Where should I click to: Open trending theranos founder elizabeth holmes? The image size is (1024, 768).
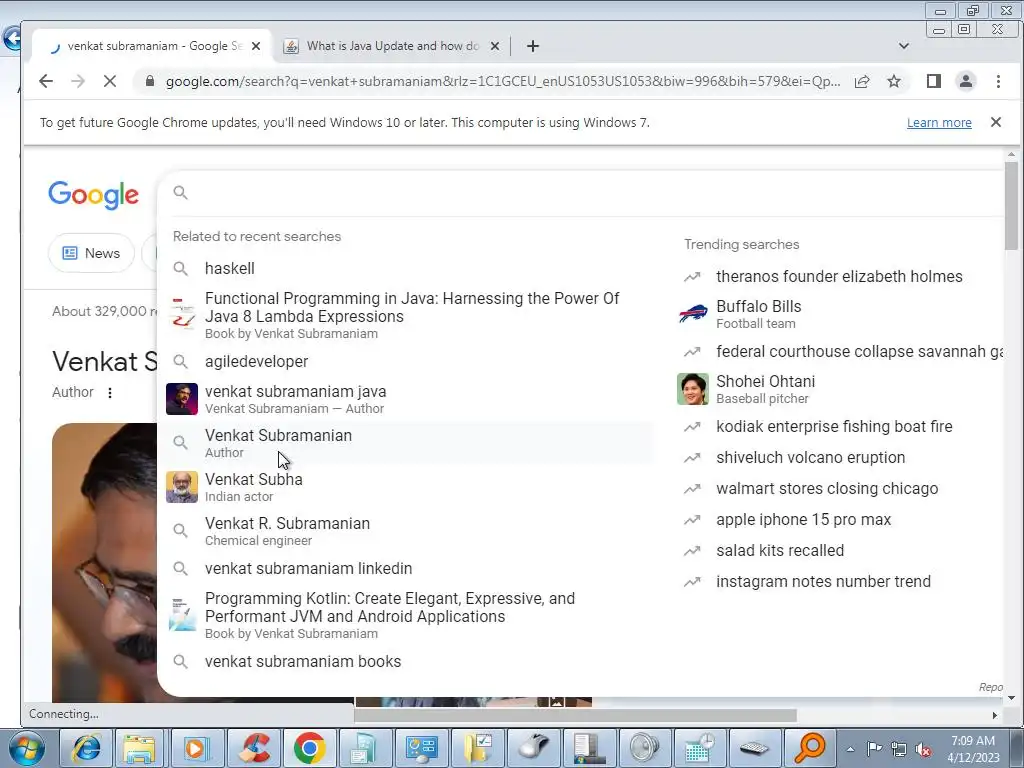839,276
